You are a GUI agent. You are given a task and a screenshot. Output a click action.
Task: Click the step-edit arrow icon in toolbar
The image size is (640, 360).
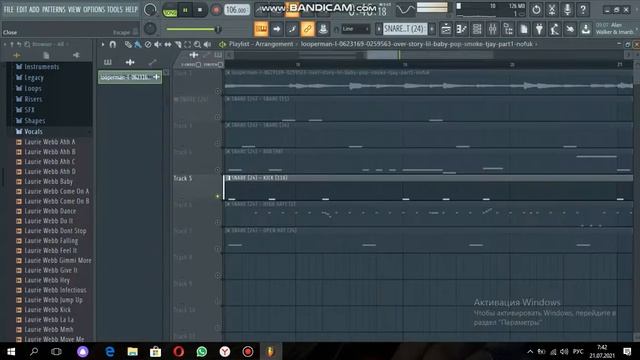click(277, 29)
